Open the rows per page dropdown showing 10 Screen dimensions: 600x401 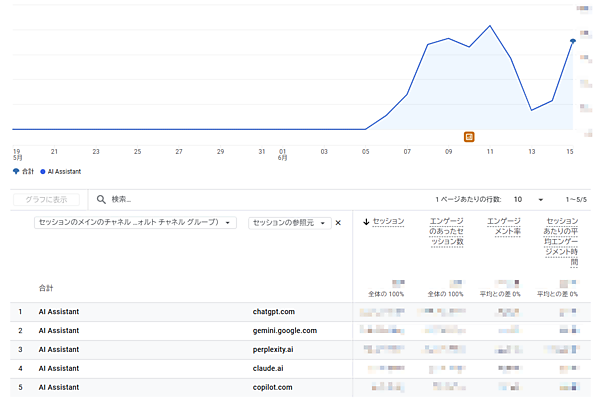coord(528,199)
